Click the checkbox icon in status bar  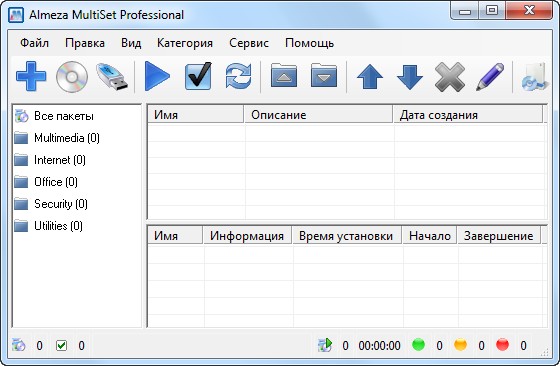[61, 345]
